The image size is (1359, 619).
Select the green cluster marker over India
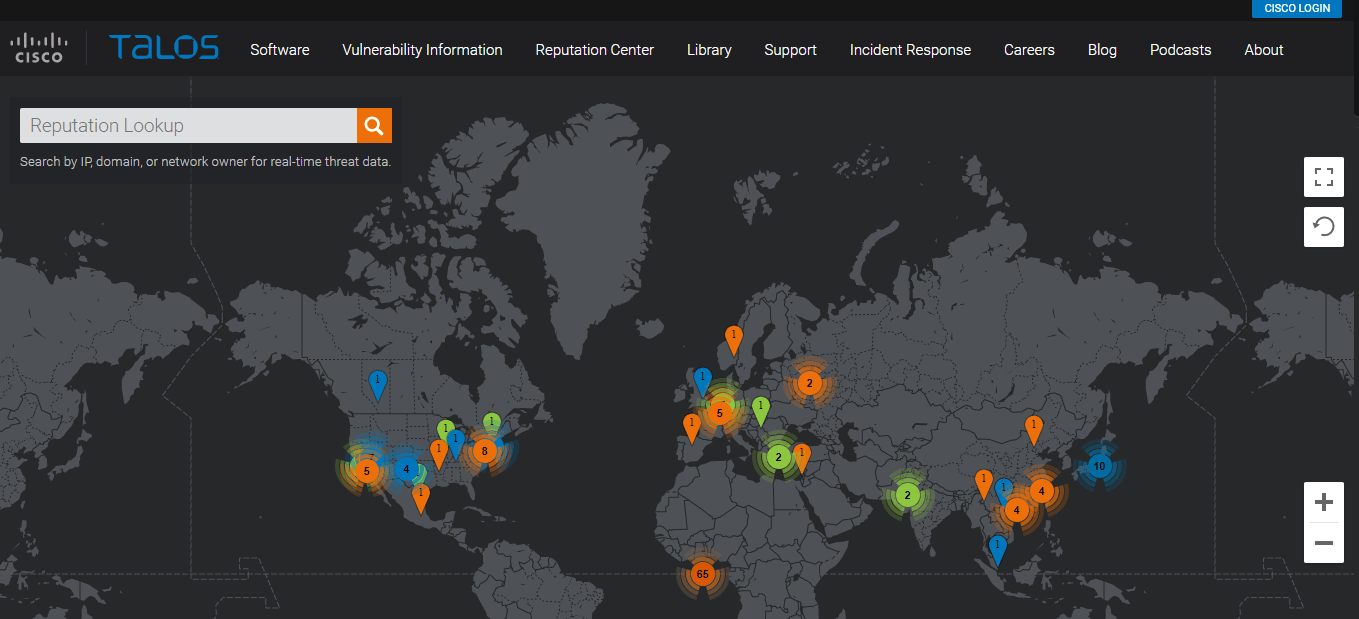[x=907, y=495]
